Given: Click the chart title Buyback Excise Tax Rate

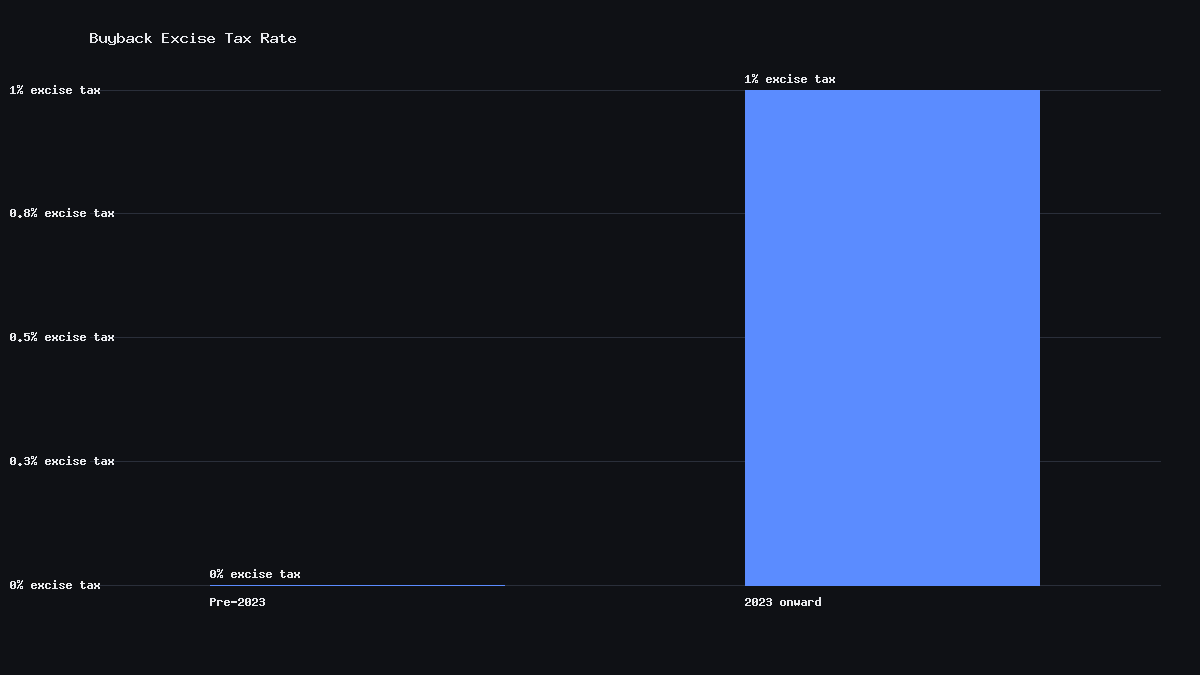Looking at the screenshot, I should [x=193, y=38].
